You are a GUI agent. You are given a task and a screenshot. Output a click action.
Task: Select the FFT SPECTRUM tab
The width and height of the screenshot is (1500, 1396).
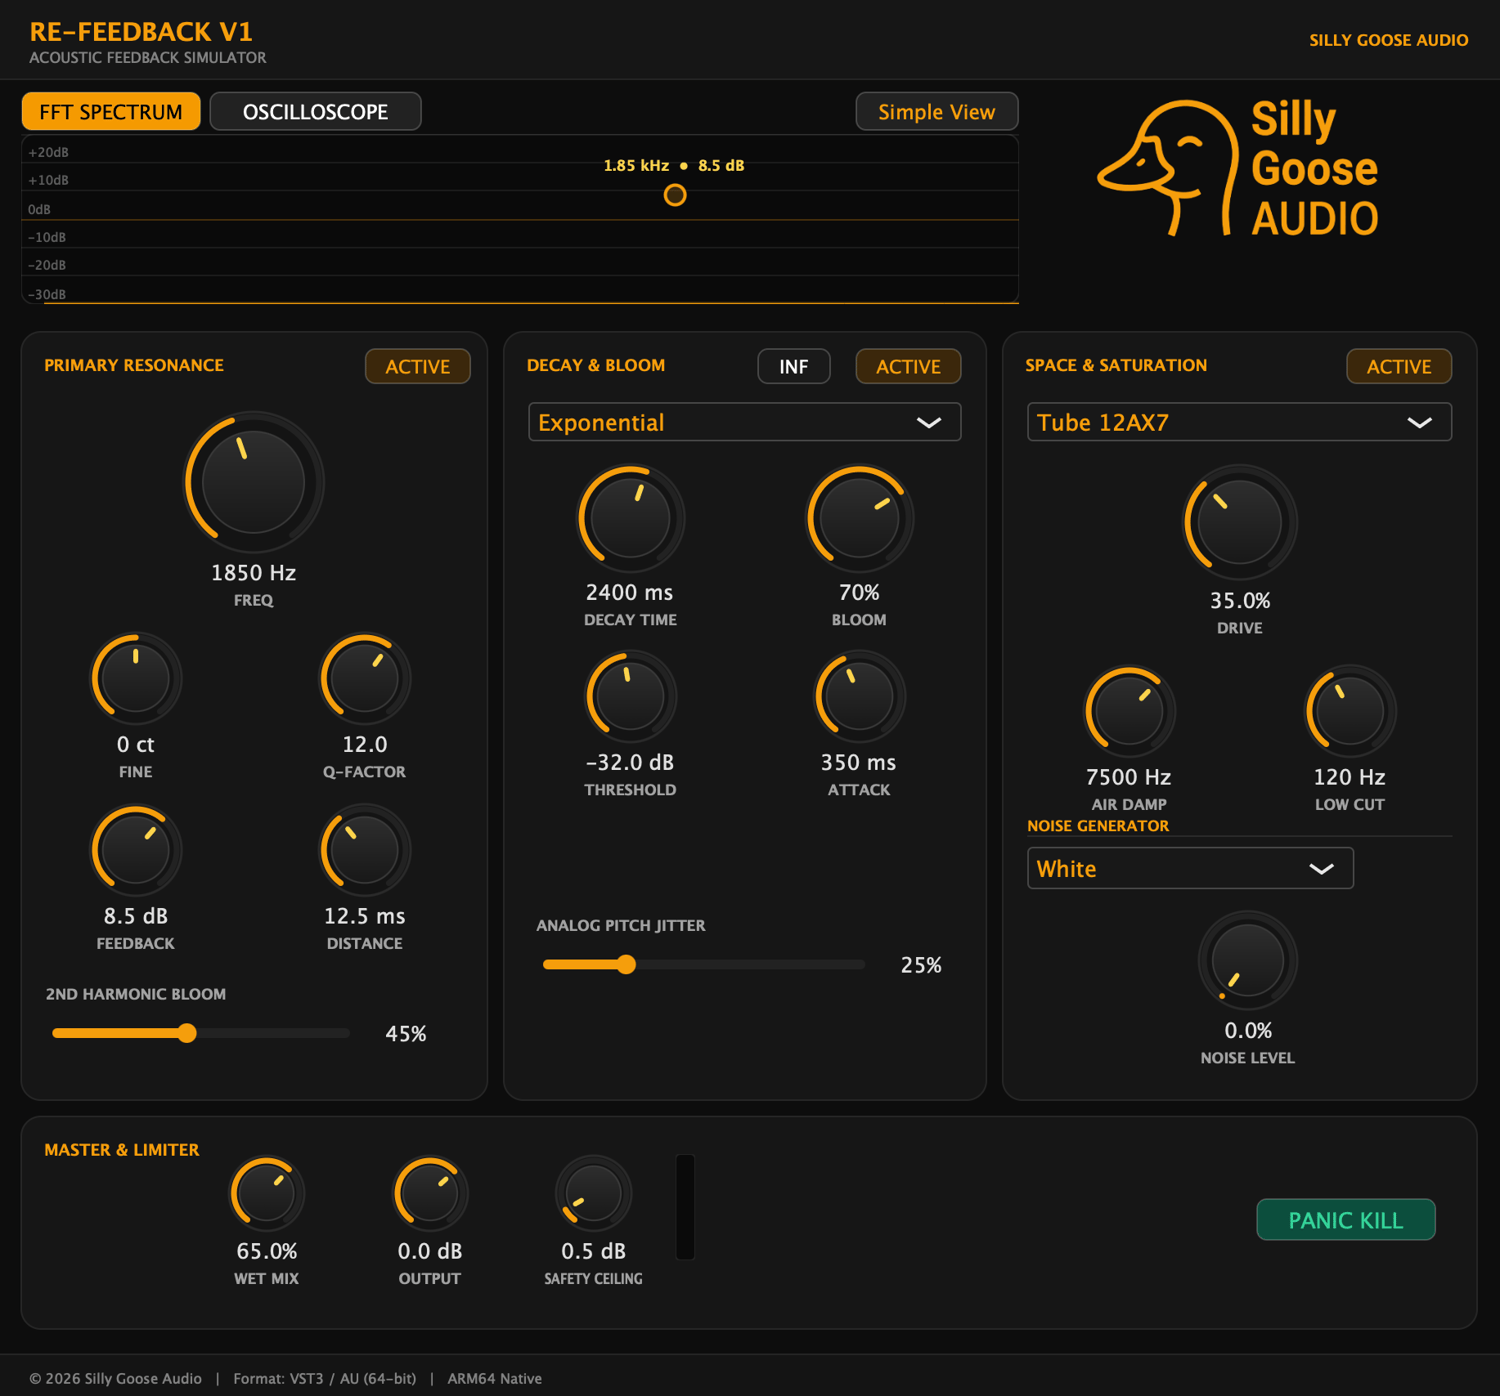coord(111,112)
